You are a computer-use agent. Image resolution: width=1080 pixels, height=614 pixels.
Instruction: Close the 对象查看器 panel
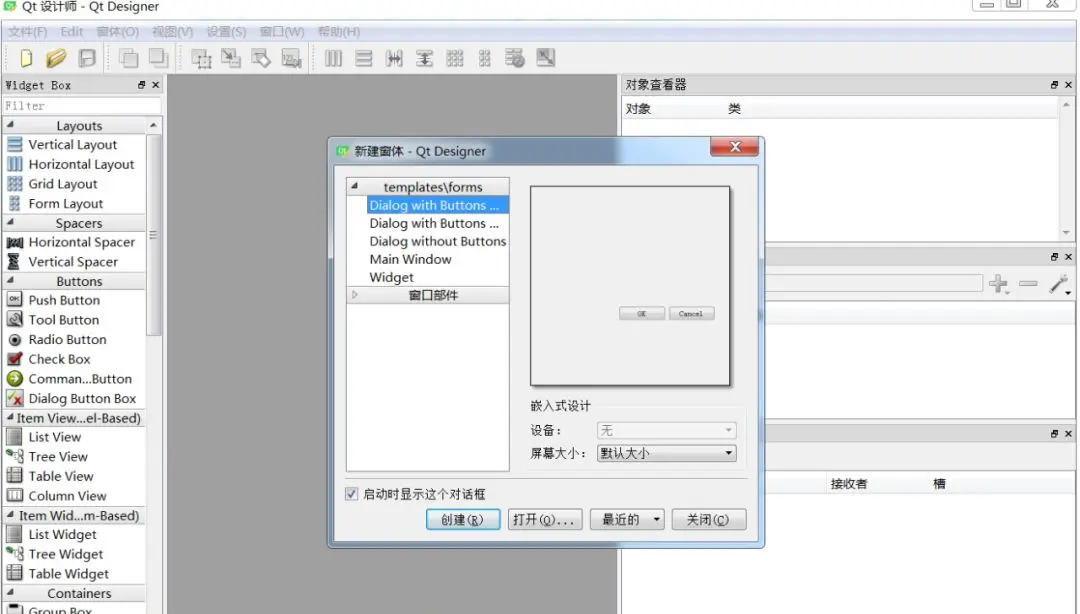(x=1068, y=85)
